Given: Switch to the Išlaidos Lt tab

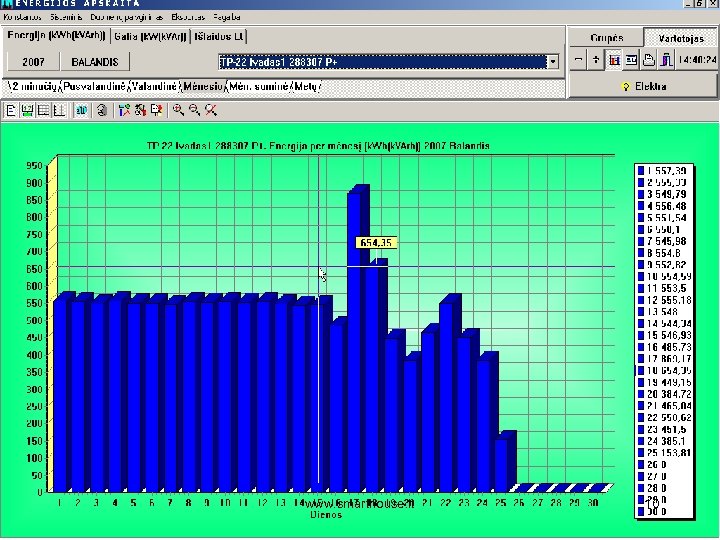Looking at the screenshot, I should (x=219, y=36).
